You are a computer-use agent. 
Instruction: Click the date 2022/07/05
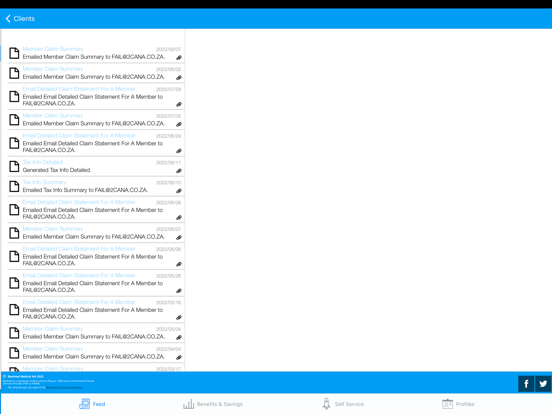point(168,116)
